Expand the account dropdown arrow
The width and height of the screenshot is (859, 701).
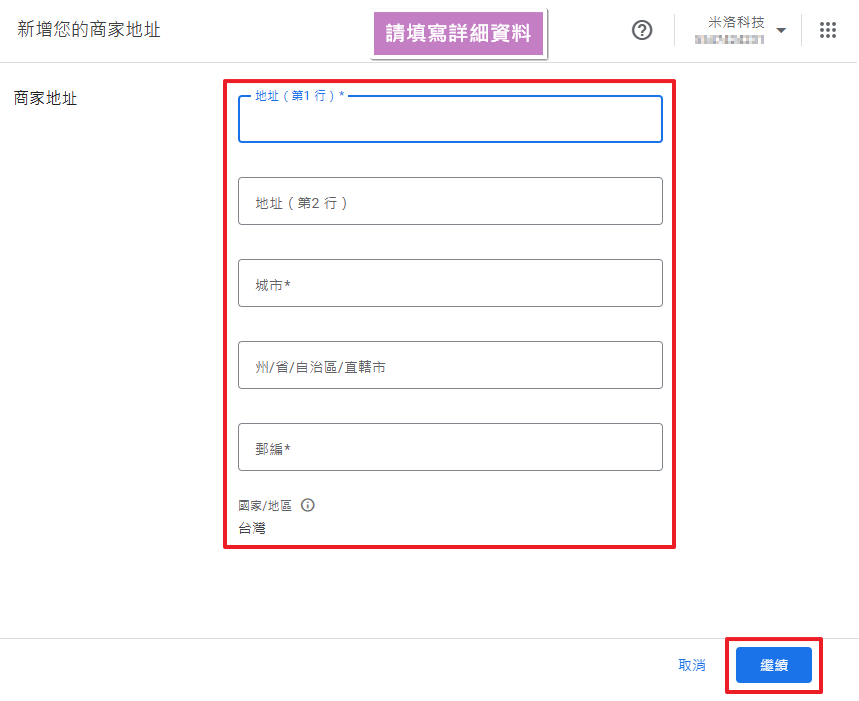point(781,31)
